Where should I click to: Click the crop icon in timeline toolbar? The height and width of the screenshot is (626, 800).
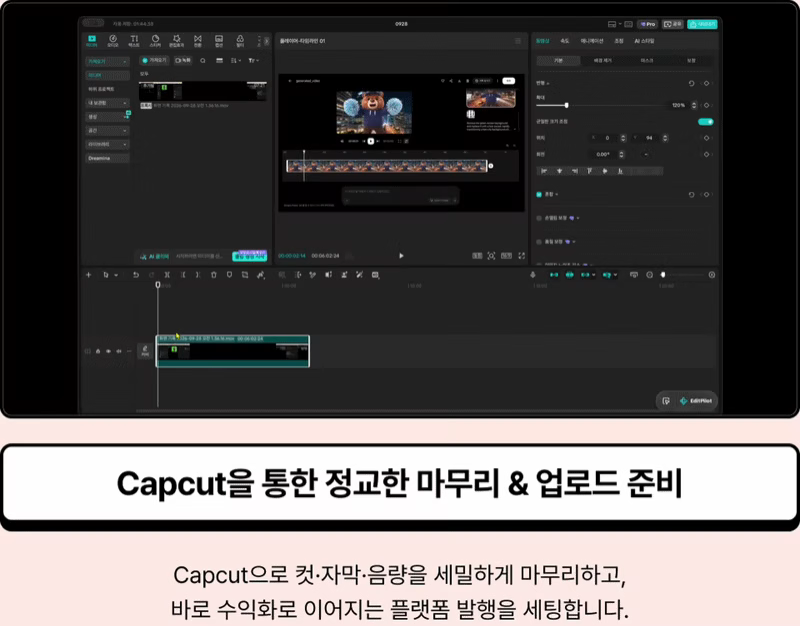pos(245,275)
